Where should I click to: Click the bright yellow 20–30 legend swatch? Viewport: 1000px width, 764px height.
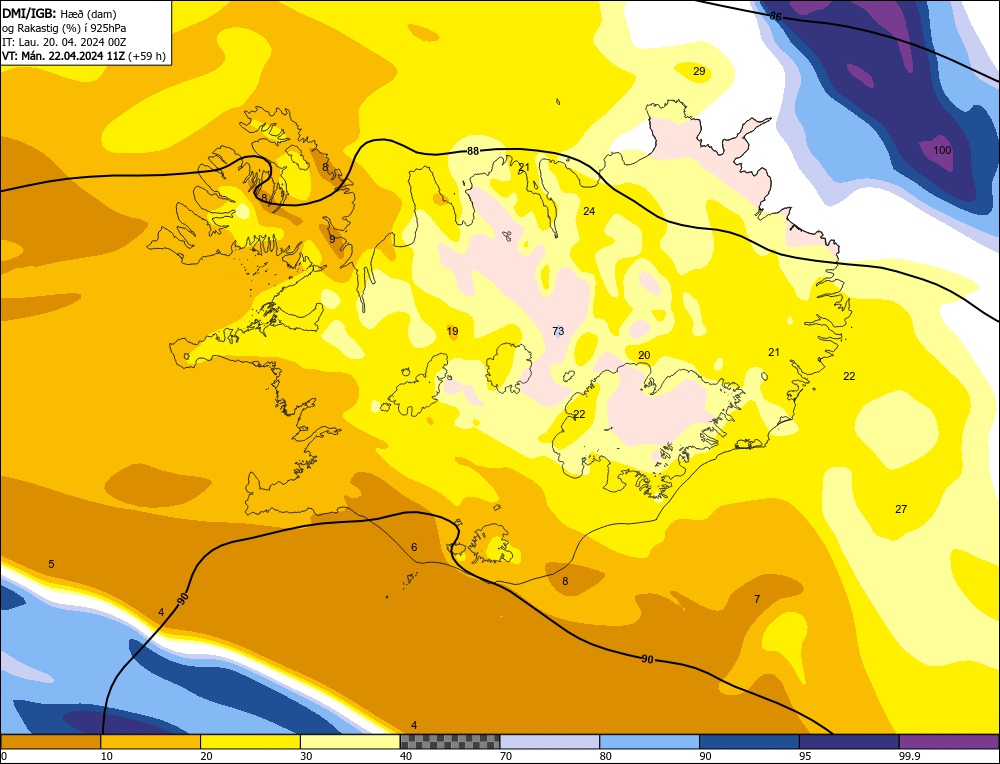250,742
